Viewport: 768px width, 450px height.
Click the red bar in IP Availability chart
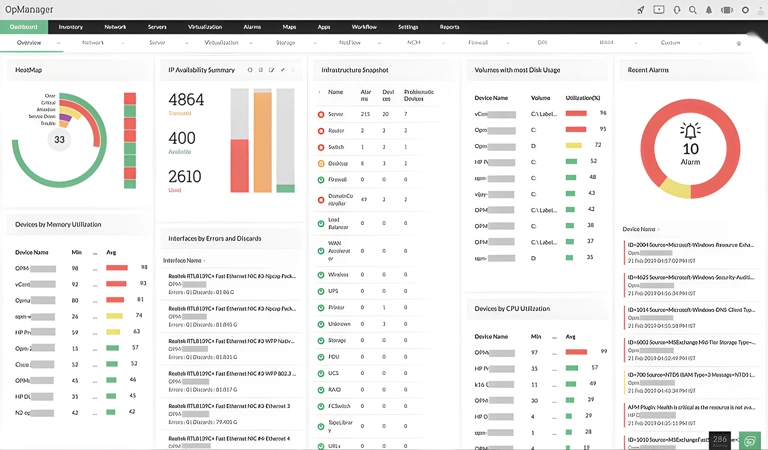(x=240, y=166)
